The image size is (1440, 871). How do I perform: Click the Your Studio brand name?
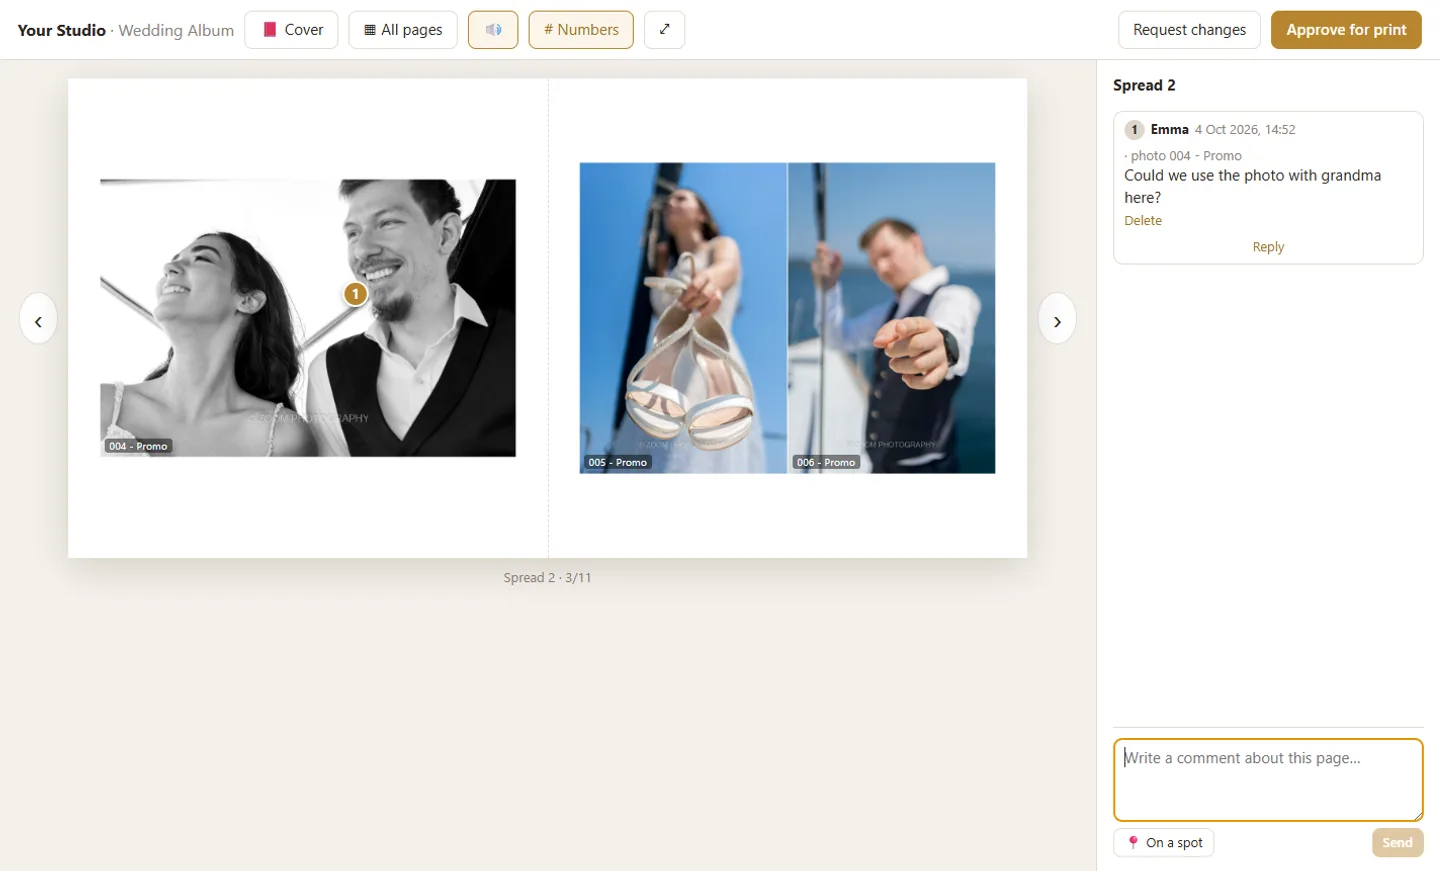(61, 30)
